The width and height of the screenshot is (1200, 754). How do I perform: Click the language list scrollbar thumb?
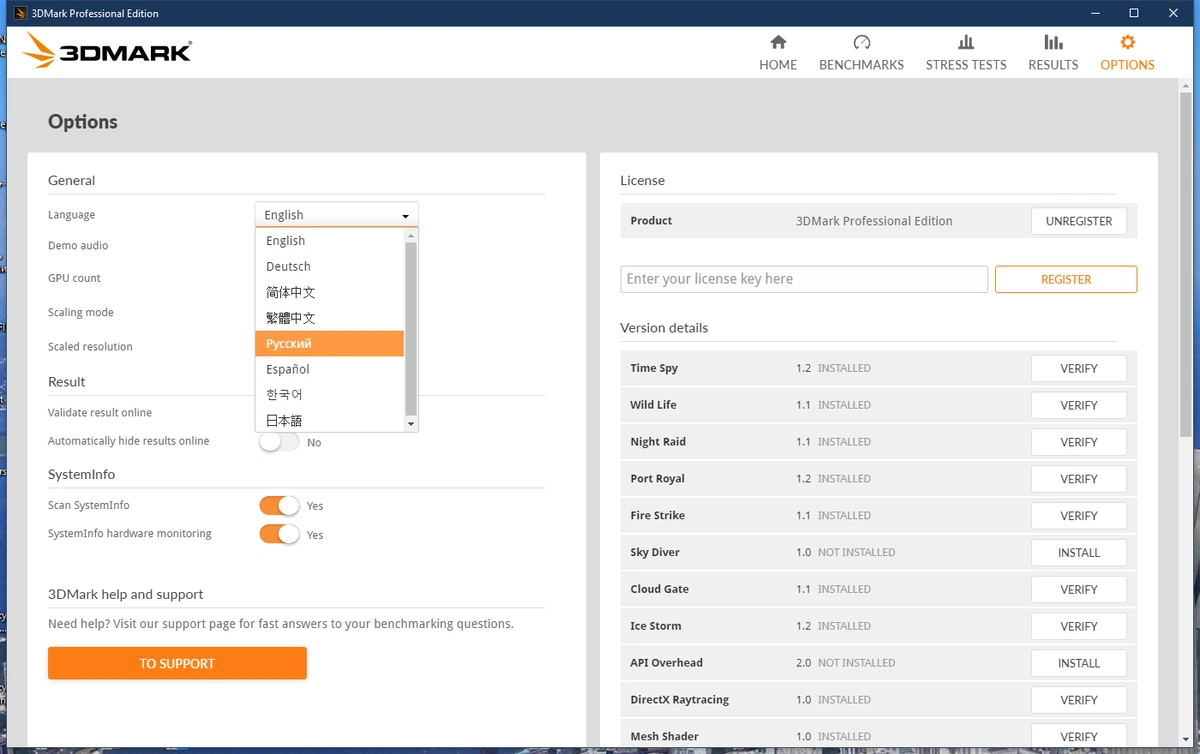click(x=410, y=329)
